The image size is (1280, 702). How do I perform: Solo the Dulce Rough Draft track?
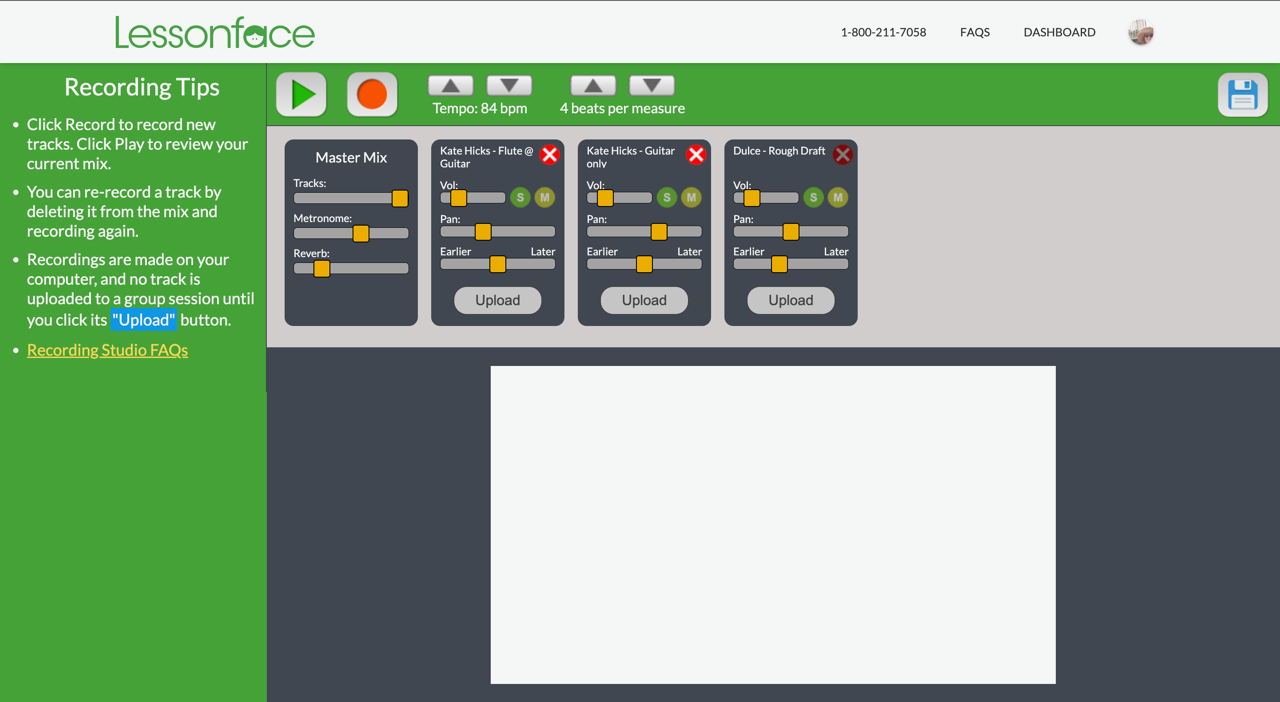coord(813,198)
